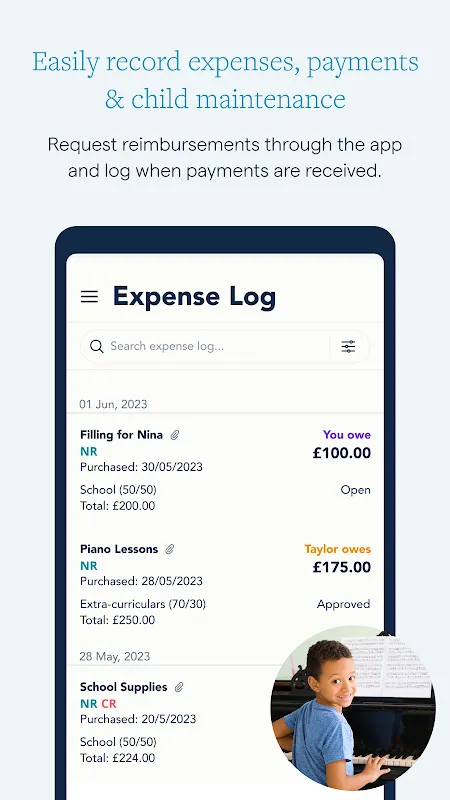Open attachment paperclip on Piano Lessons
450x800 pixels.
170,549
